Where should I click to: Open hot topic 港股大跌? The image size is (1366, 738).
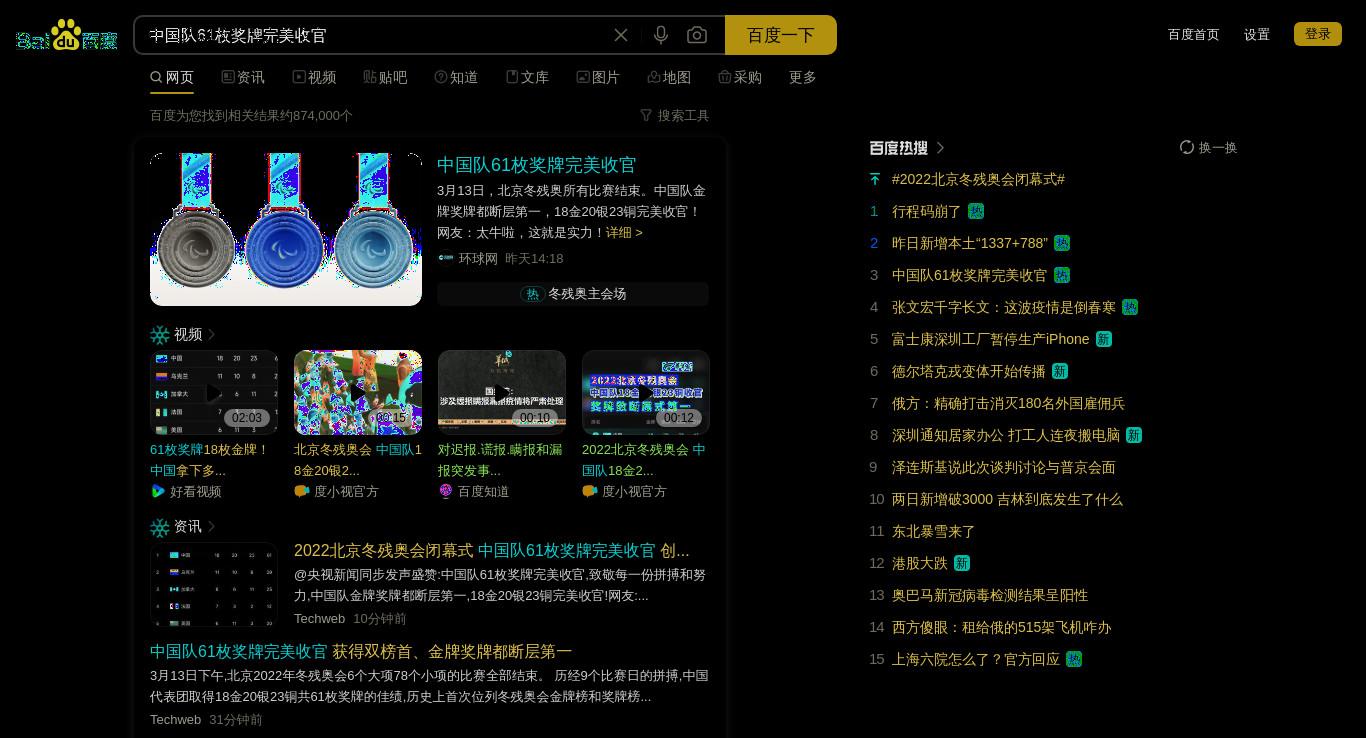coord(920,563)
